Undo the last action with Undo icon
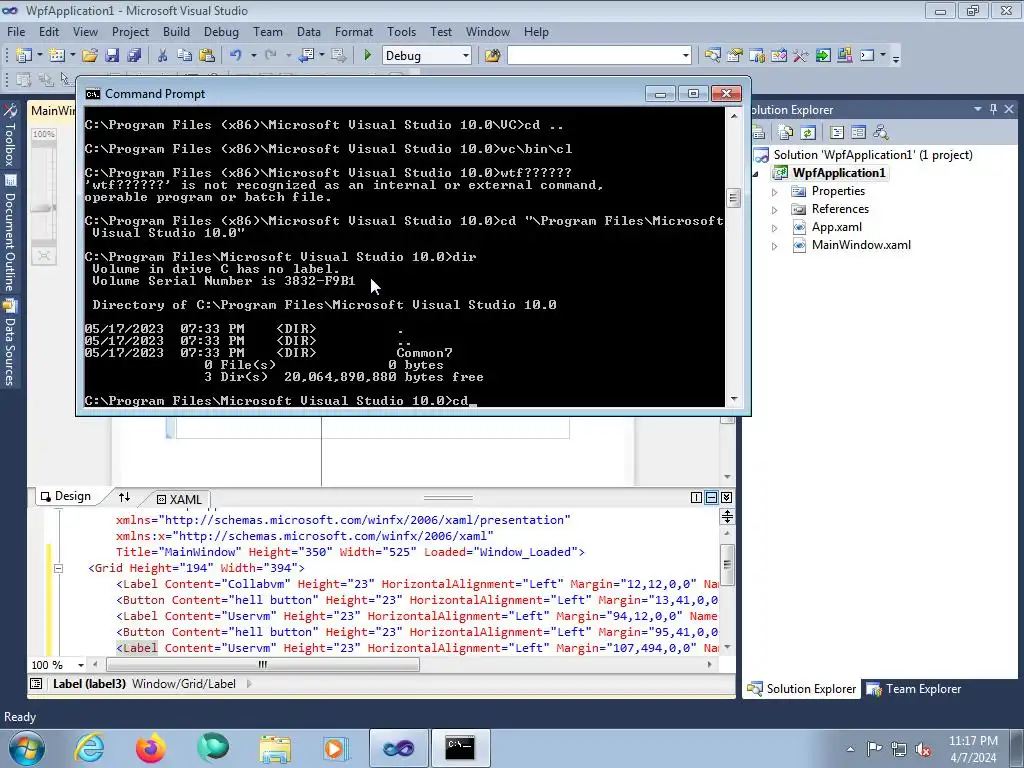1024x768 pixels. point(236,56)
